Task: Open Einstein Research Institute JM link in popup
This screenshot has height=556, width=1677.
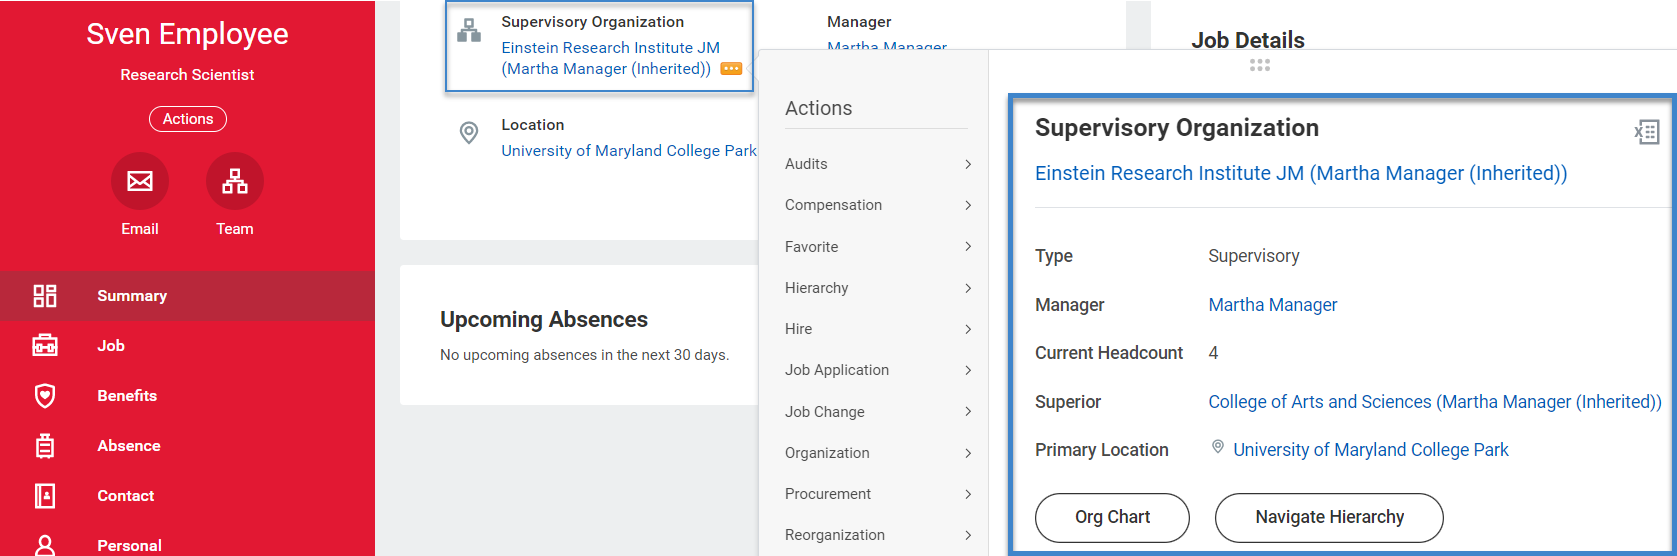Action: tap(1301, 173)
